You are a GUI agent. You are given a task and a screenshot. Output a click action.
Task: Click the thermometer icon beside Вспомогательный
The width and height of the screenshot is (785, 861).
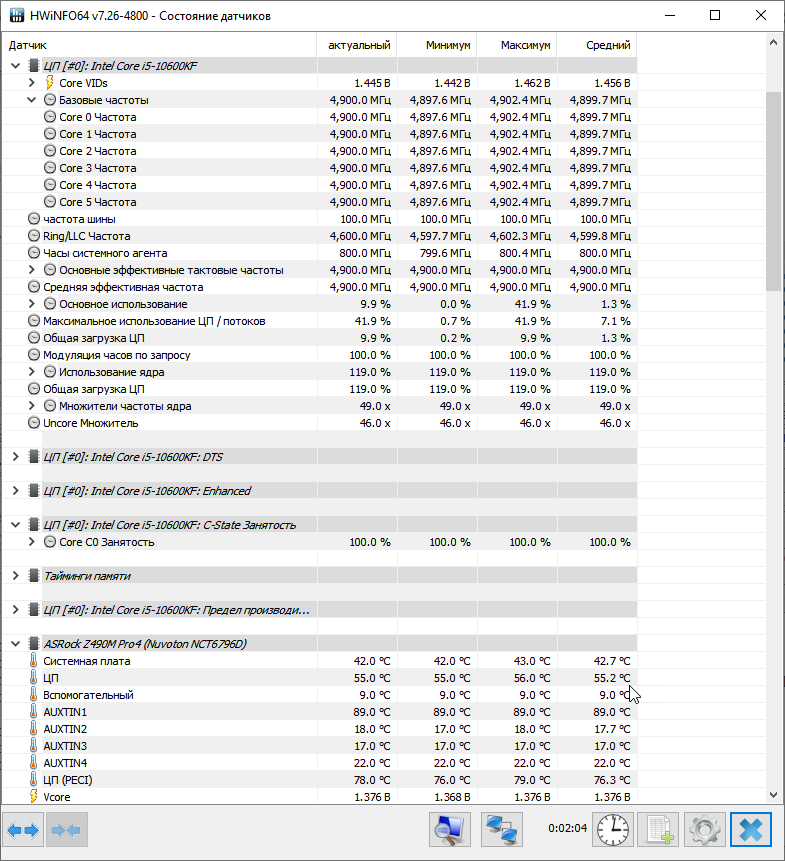coord(33,695)
